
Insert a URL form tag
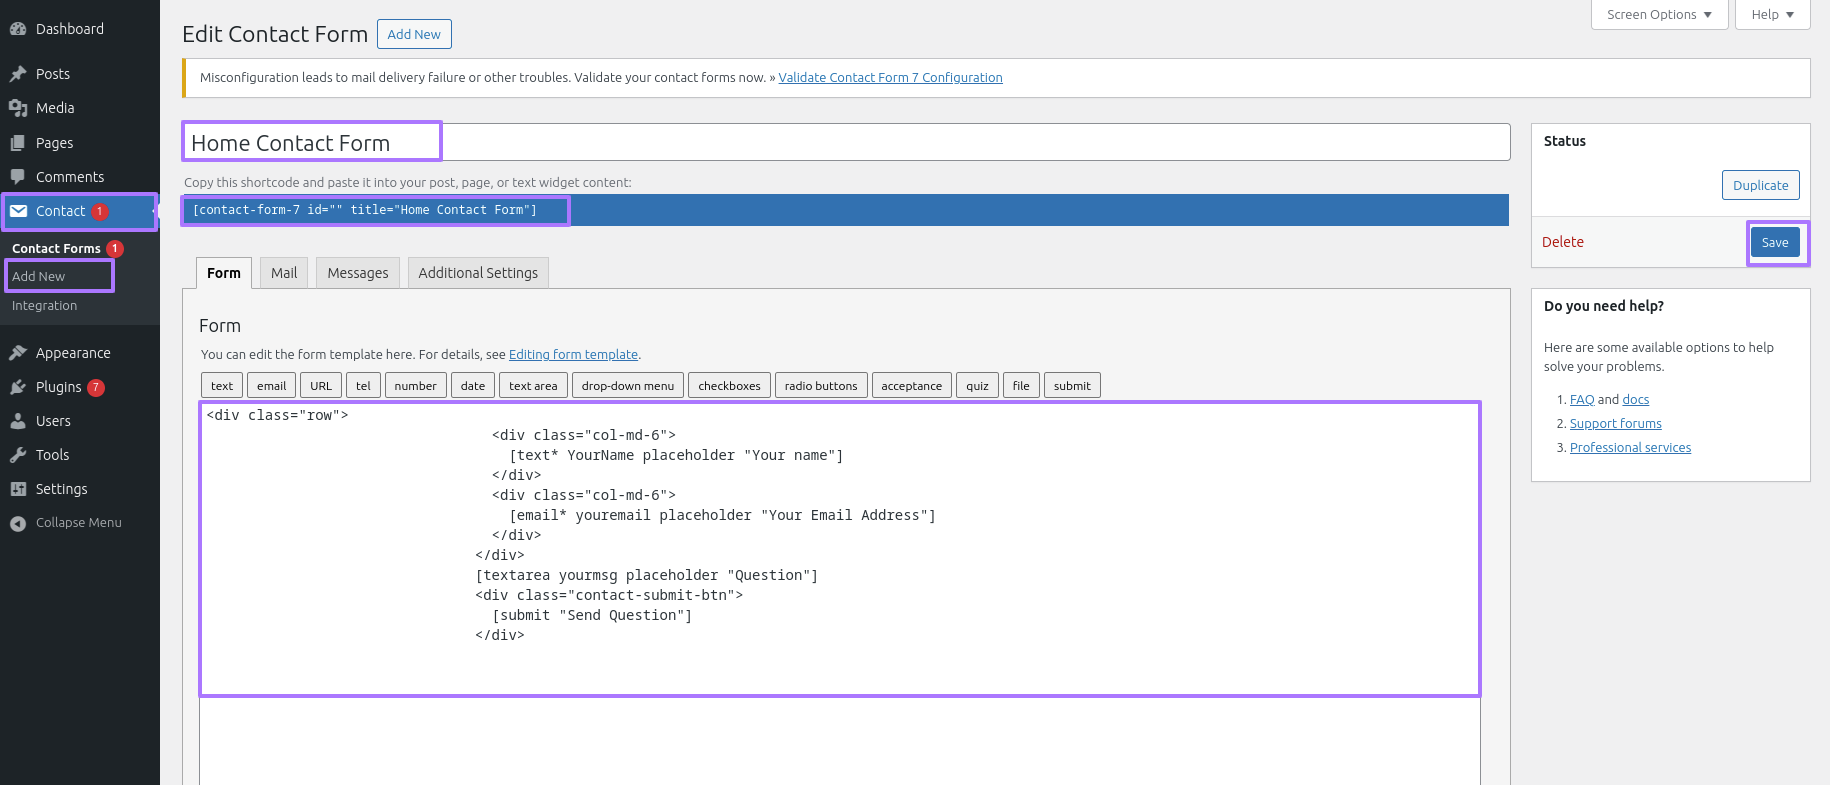point(321,386)
